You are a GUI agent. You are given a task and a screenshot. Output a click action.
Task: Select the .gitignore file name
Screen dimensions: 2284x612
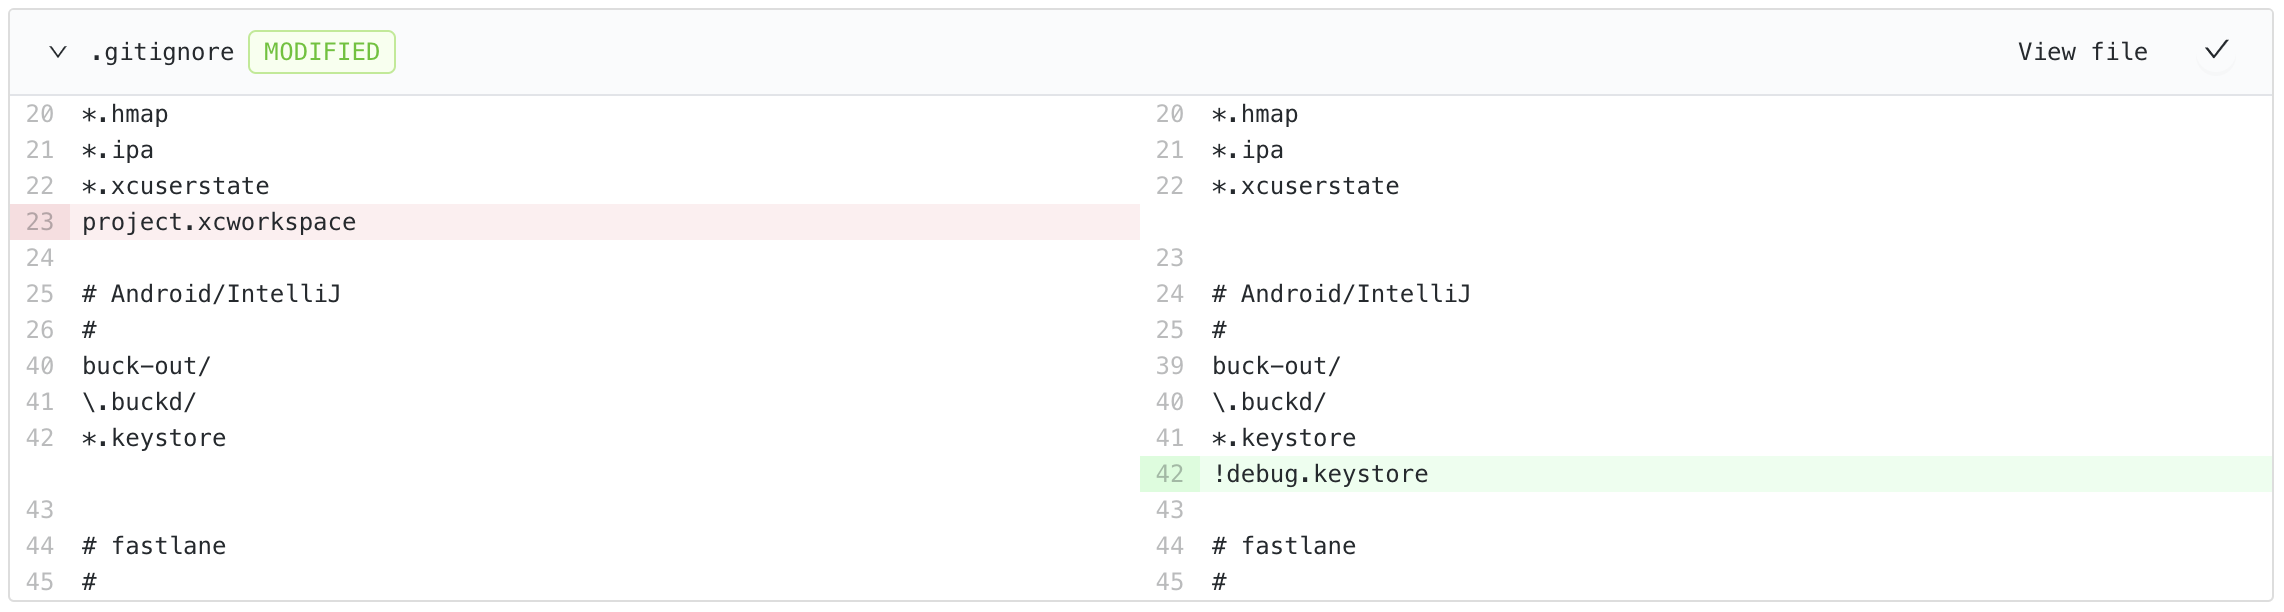[163, 51]
